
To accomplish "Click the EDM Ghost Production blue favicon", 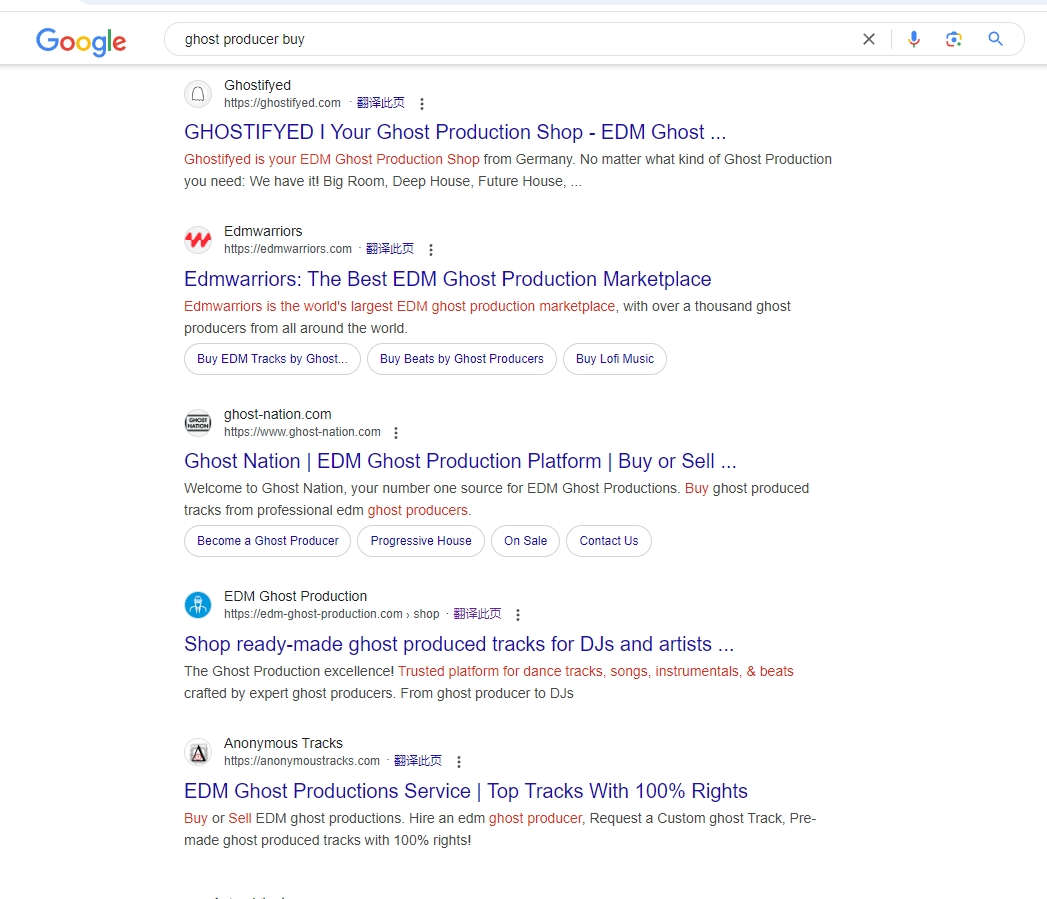I will pyautogui.click(x=198, y=605).
